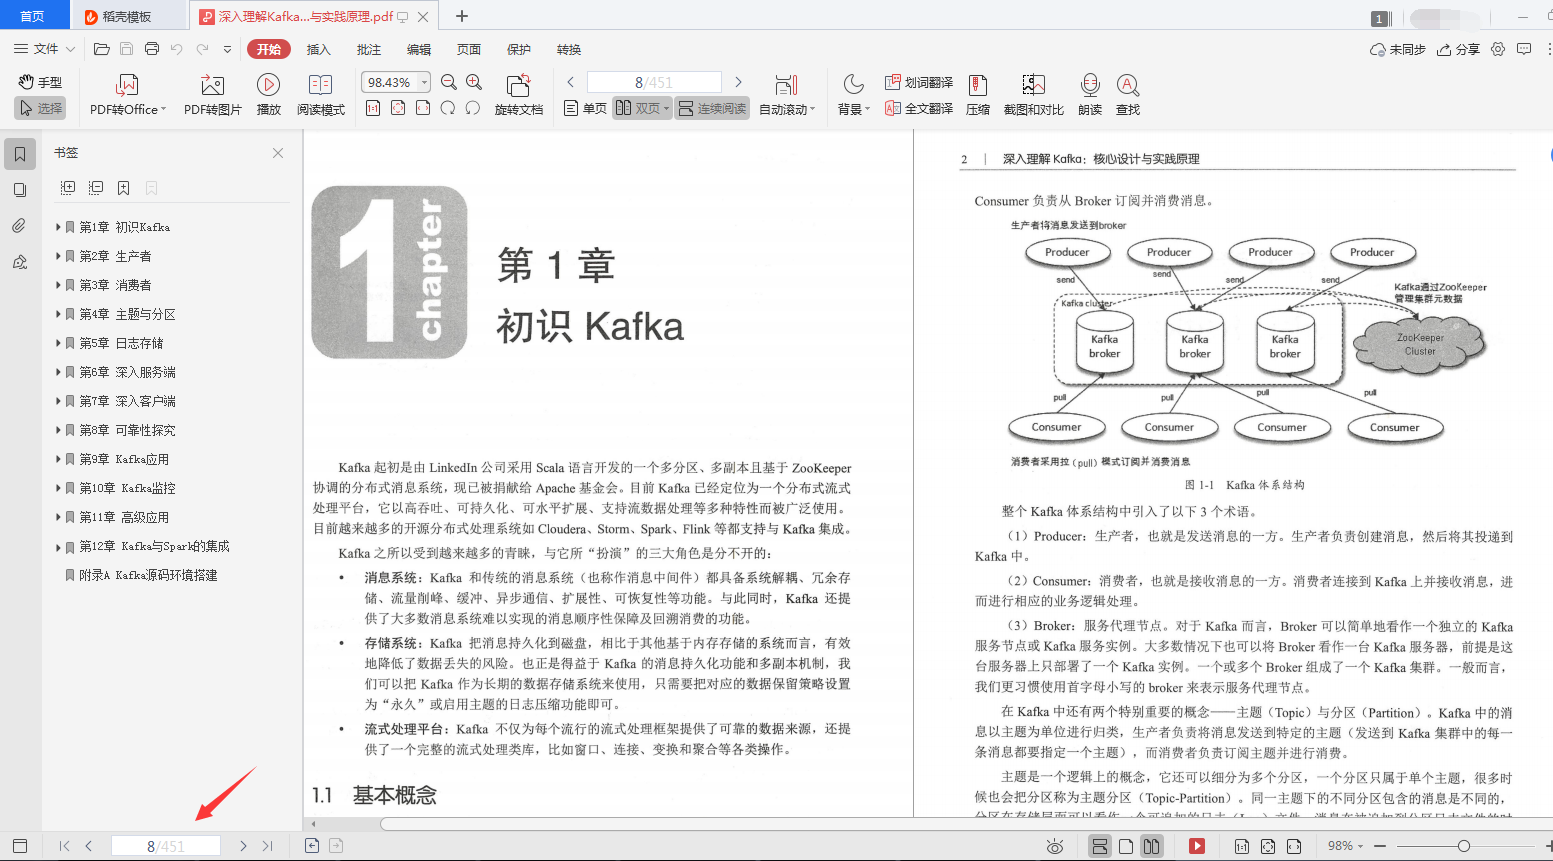The image size is (1553, 861).
Task: Expand bookmark 第8章 可靠性探究
Action: click(58, 430)
